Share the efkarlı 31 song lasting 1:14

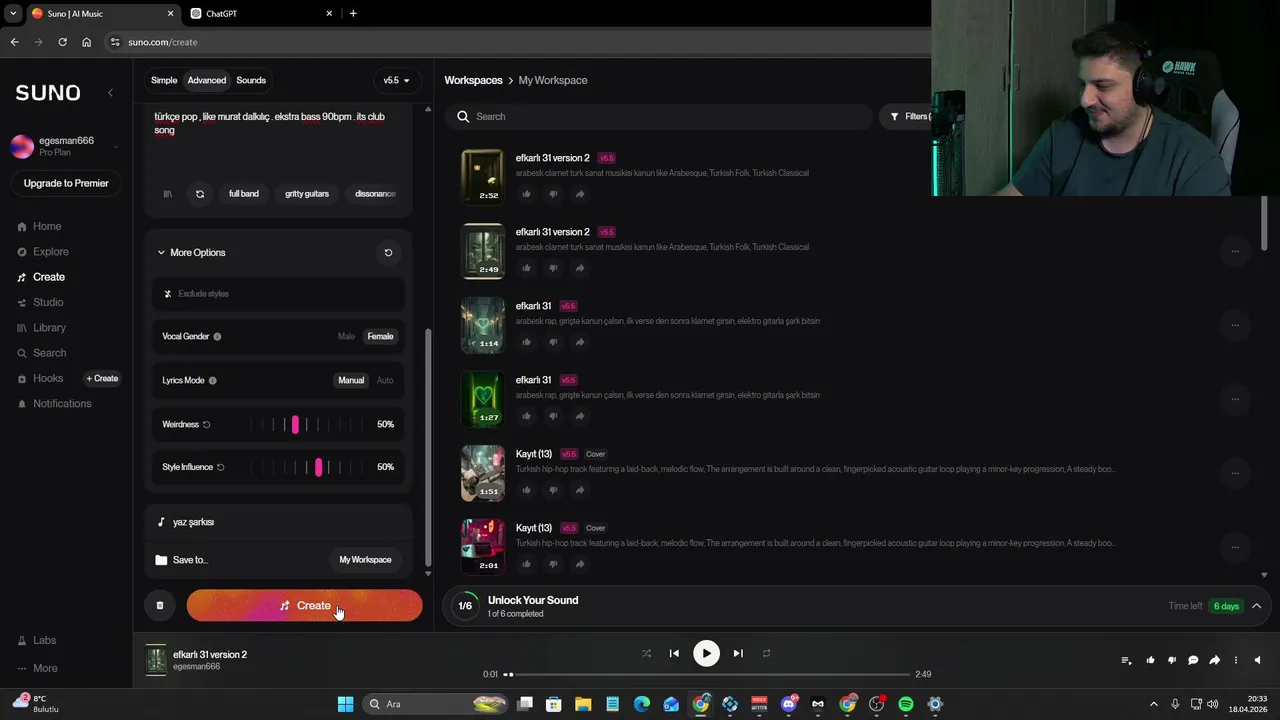(x=580, y=342)
